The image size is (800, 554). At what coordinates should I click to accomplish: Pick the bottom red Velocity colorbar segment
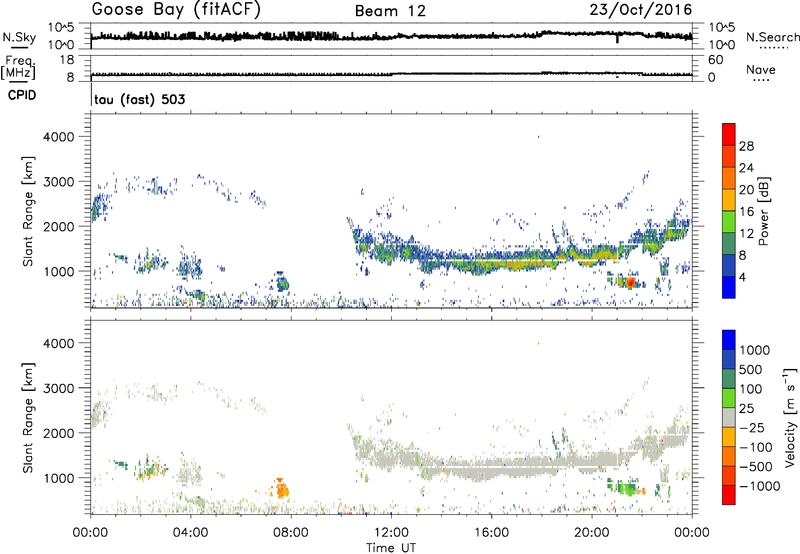click(x=729, y=495)
